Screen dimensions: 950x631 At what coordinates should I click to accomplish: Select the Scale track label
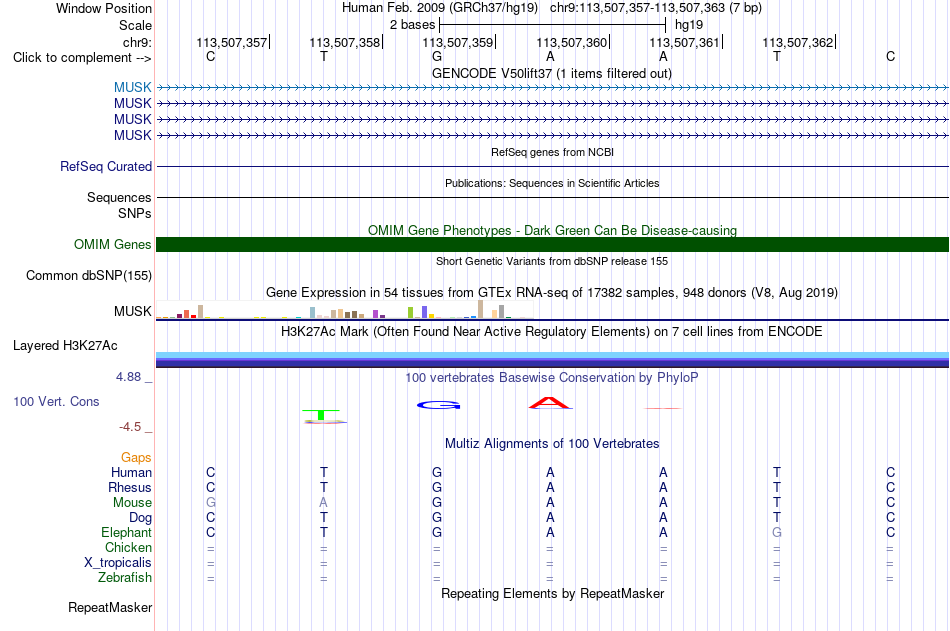point(135,25)
